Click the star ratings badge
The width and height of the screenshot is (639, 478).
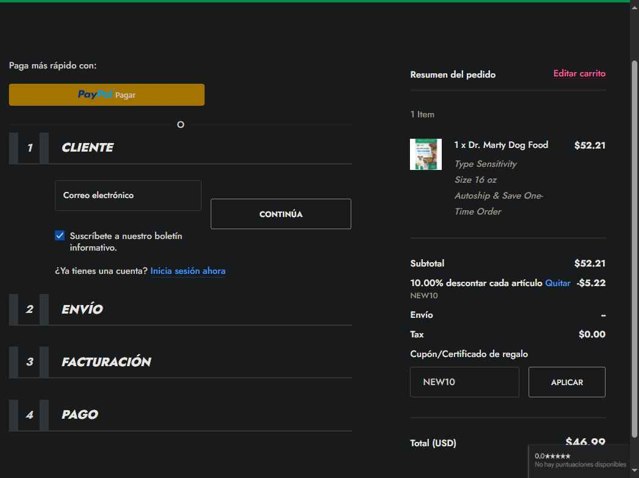point(580,460)
